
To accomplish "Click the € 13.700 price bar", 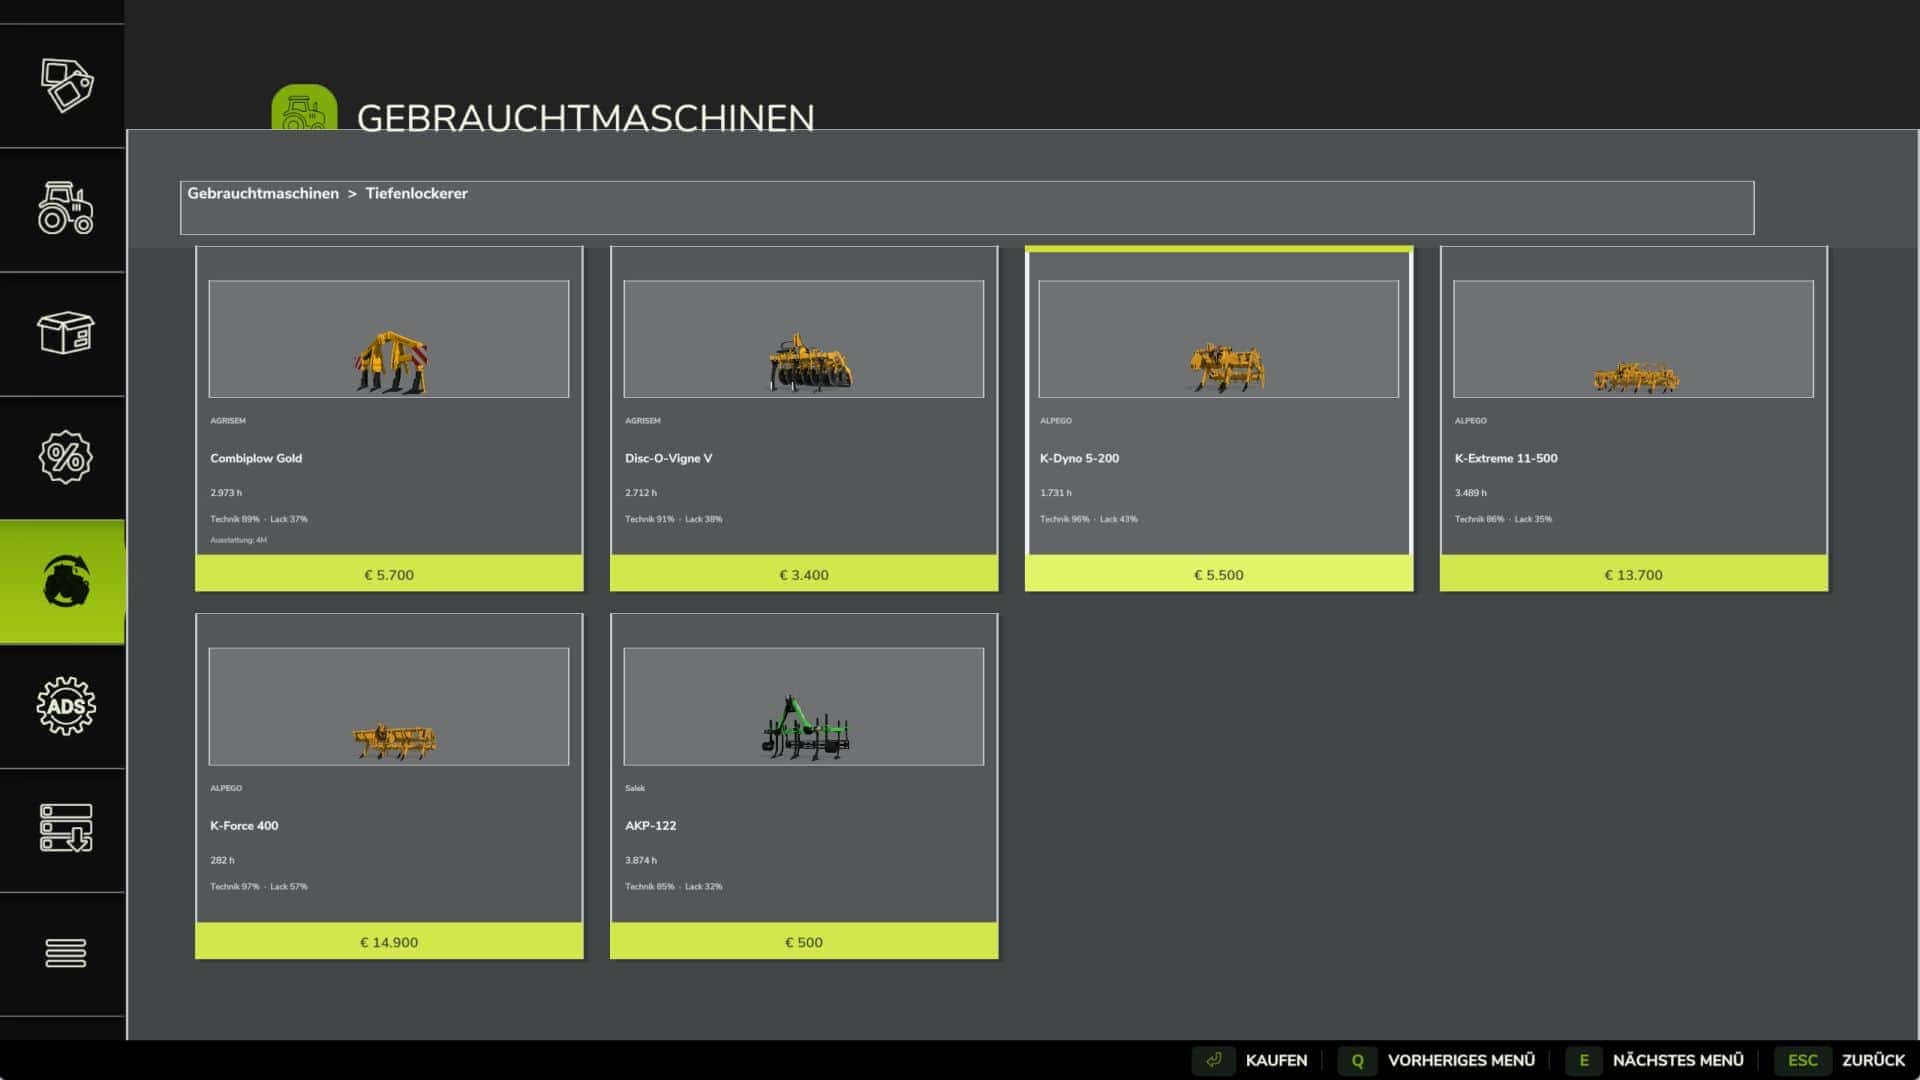I will tap(1634, 574).
